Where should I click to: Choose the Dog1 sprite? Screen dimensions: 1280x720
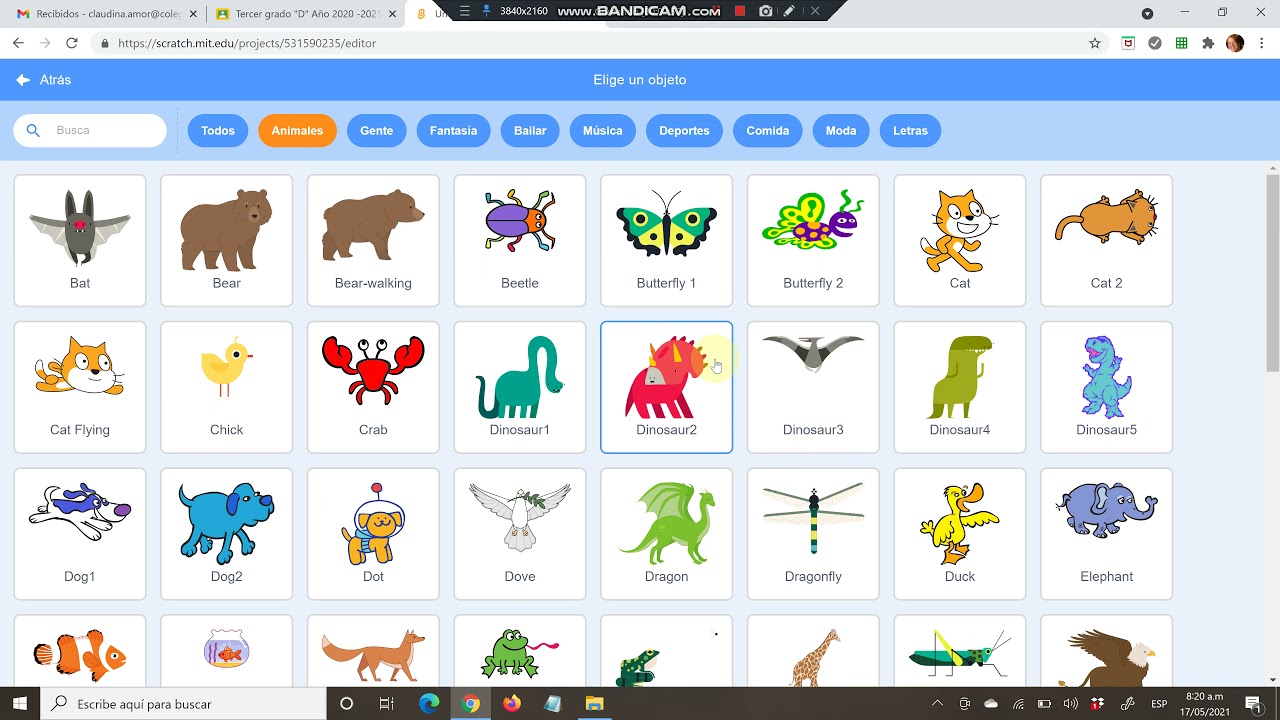click(x=80, y=534)
